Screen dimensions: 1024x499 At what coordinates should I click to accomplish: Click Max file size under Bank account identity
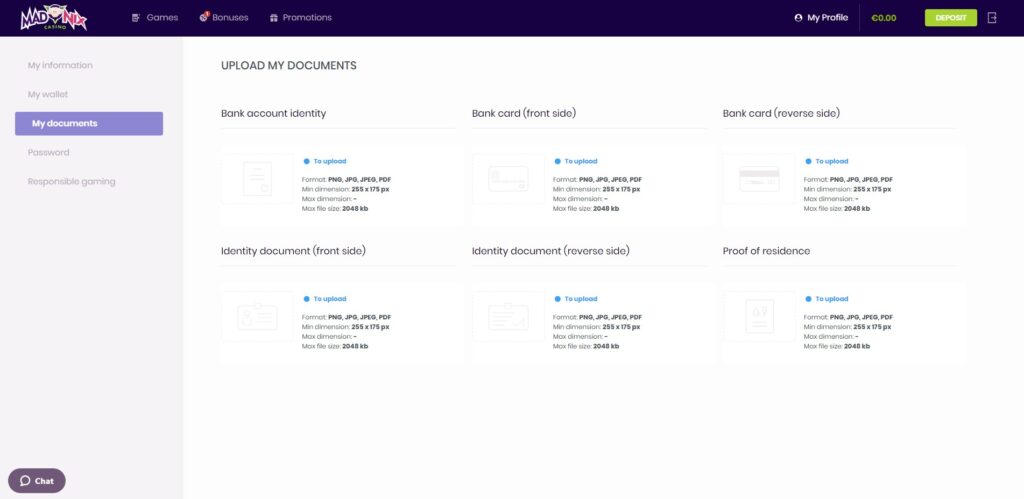(x=334, y=209)
